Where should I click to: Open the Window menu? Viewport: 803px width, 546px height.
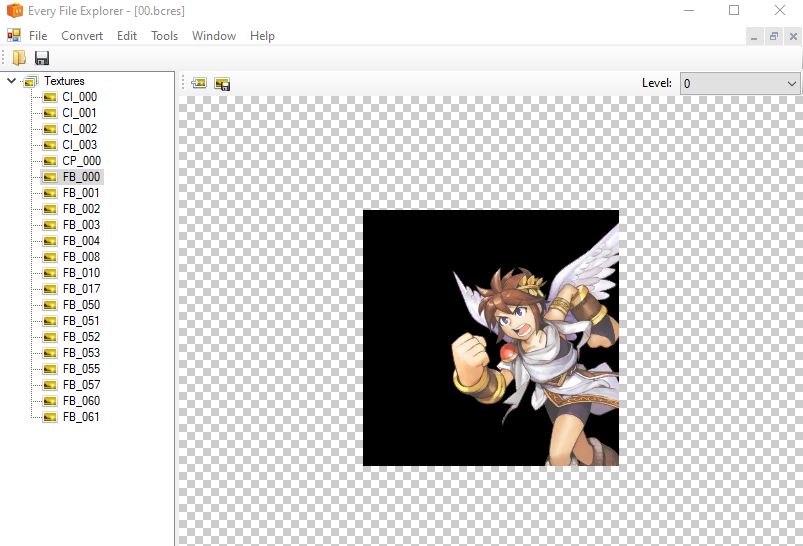click(x=214, y=36)
